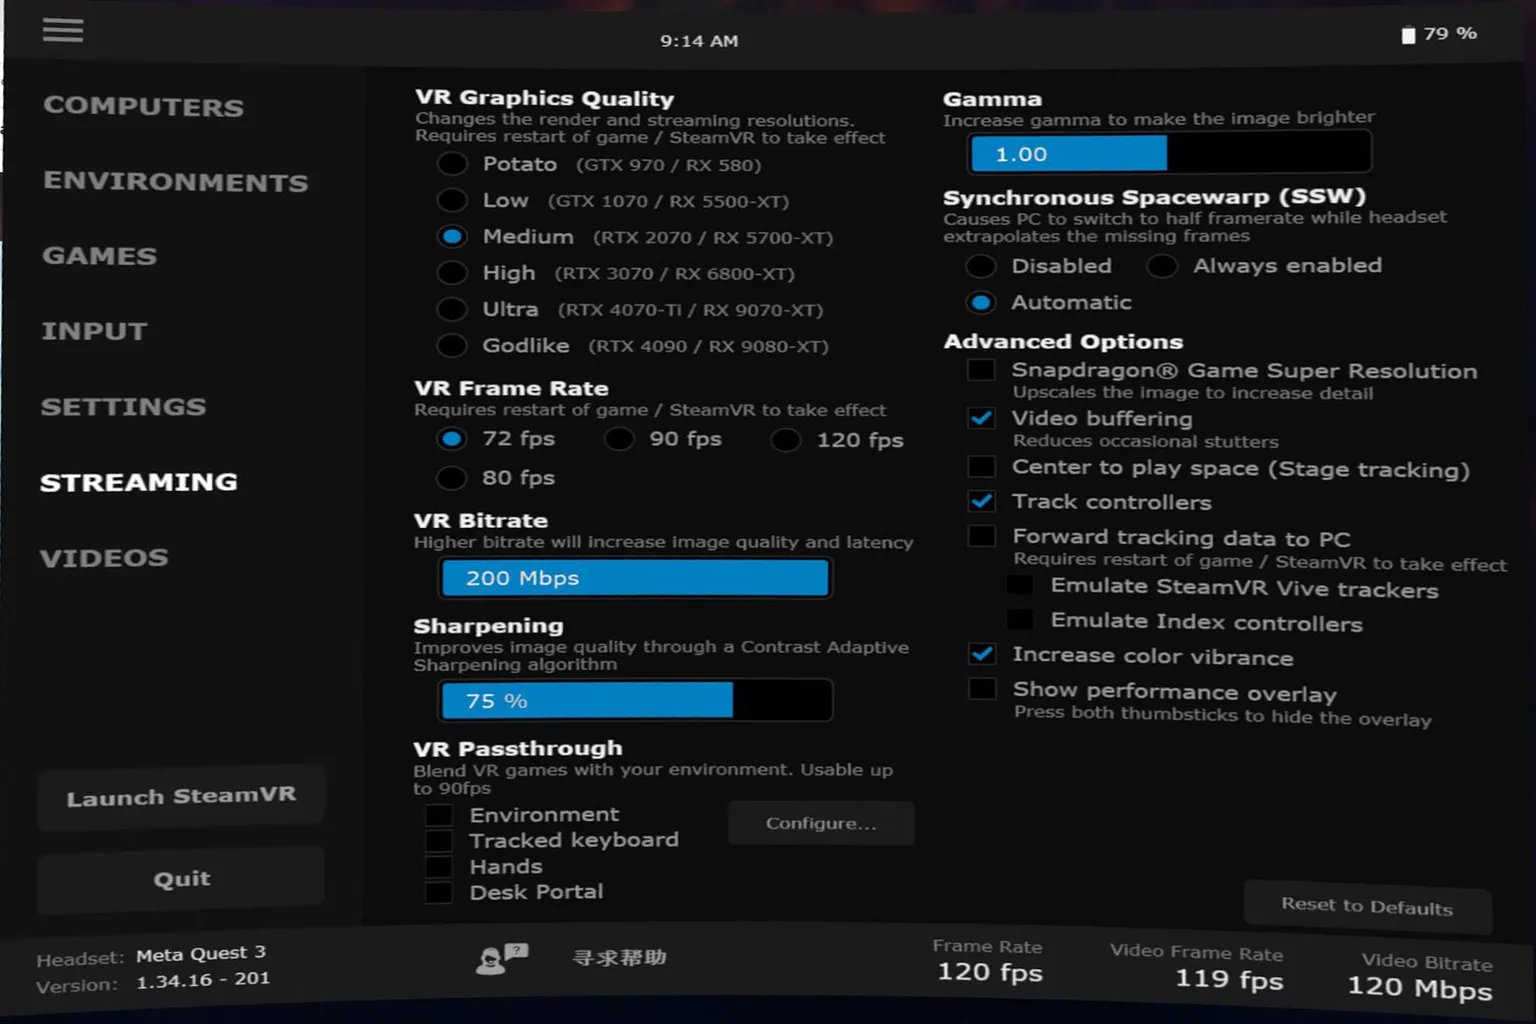The image size is (1536, 1024).
Task: Select Ultra graphics quality
Action: [x=452, y=309]
